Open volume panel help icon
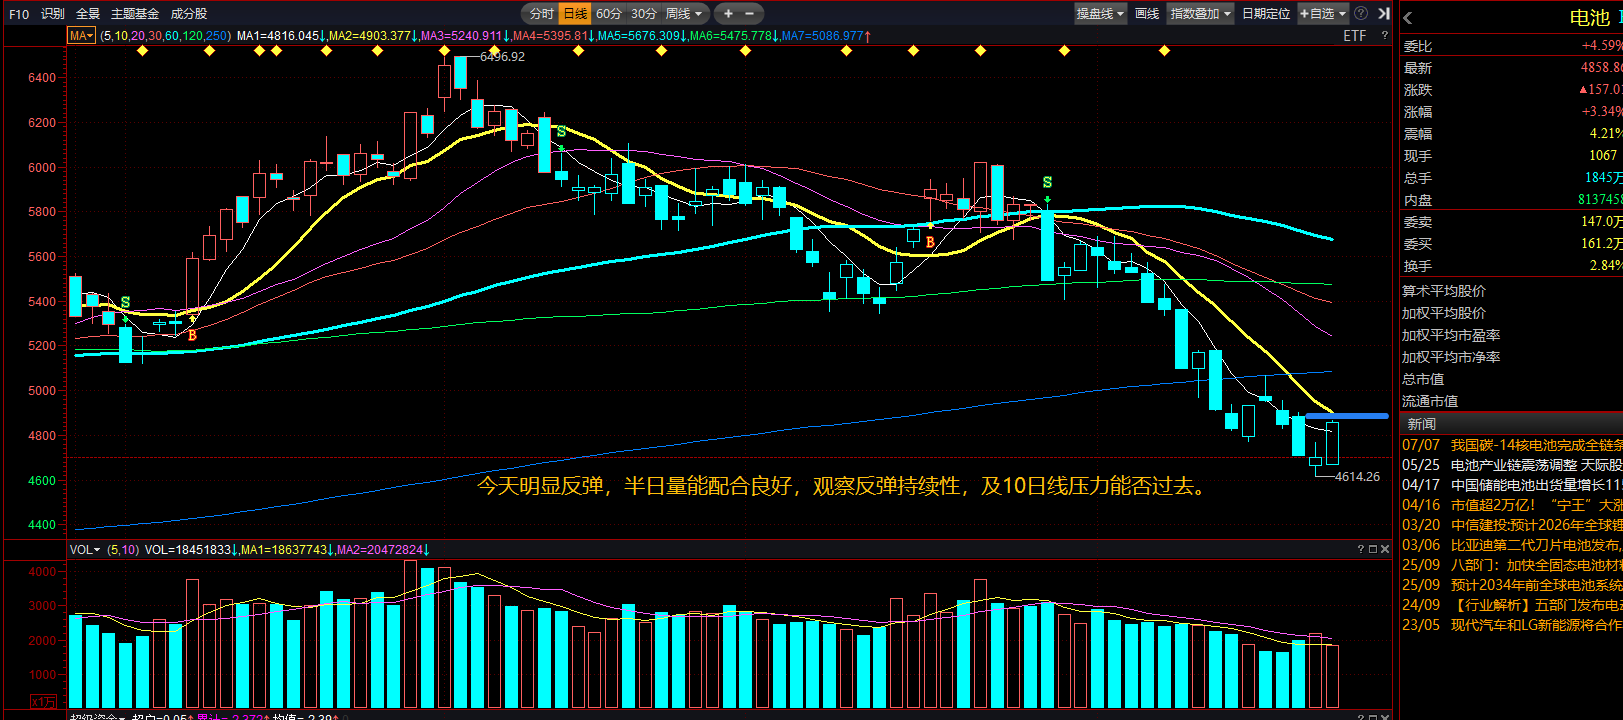Viewport: 1623px width, 720px height. (x=1360, y=549)
